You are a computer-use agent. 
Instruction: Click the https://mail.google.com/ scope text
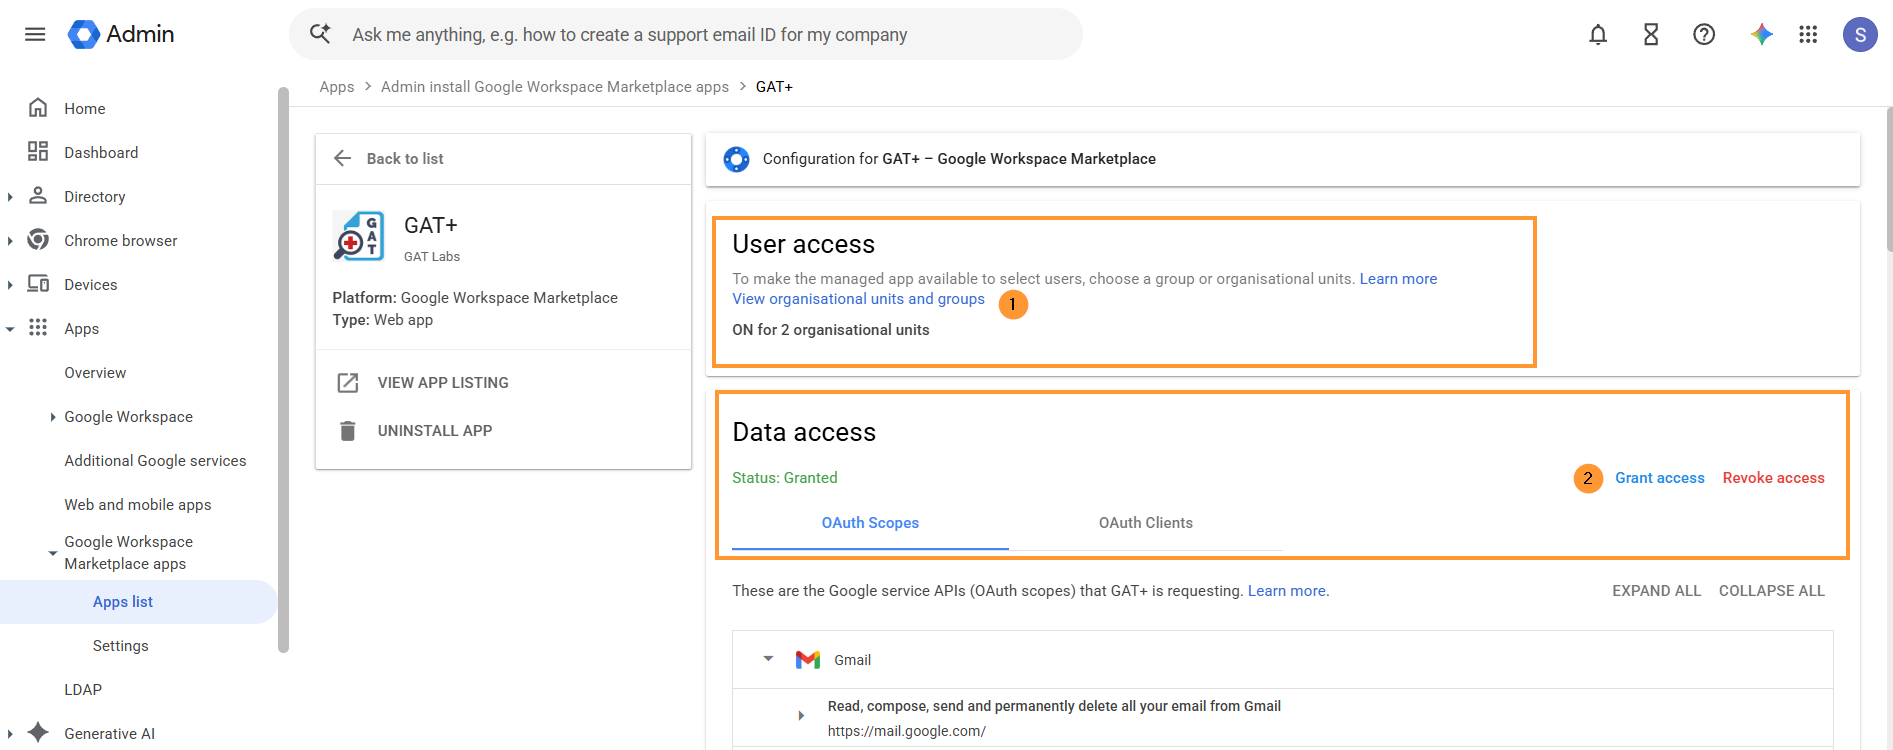(906, 731)
